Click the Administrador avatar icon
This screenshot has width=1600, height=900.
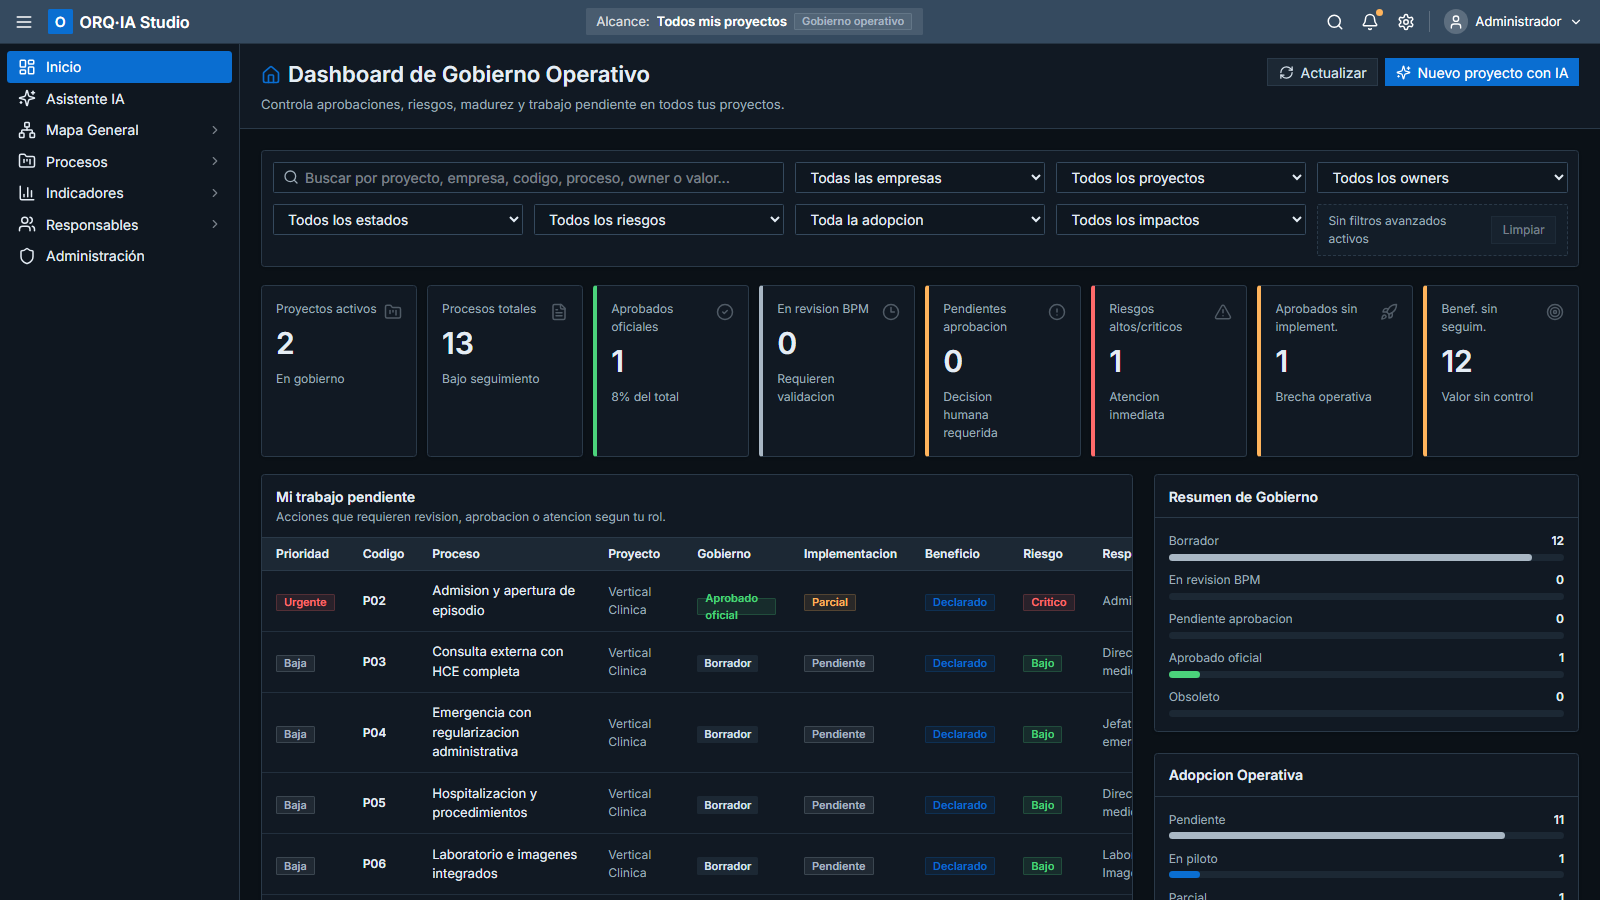[x=1456, y=22]
